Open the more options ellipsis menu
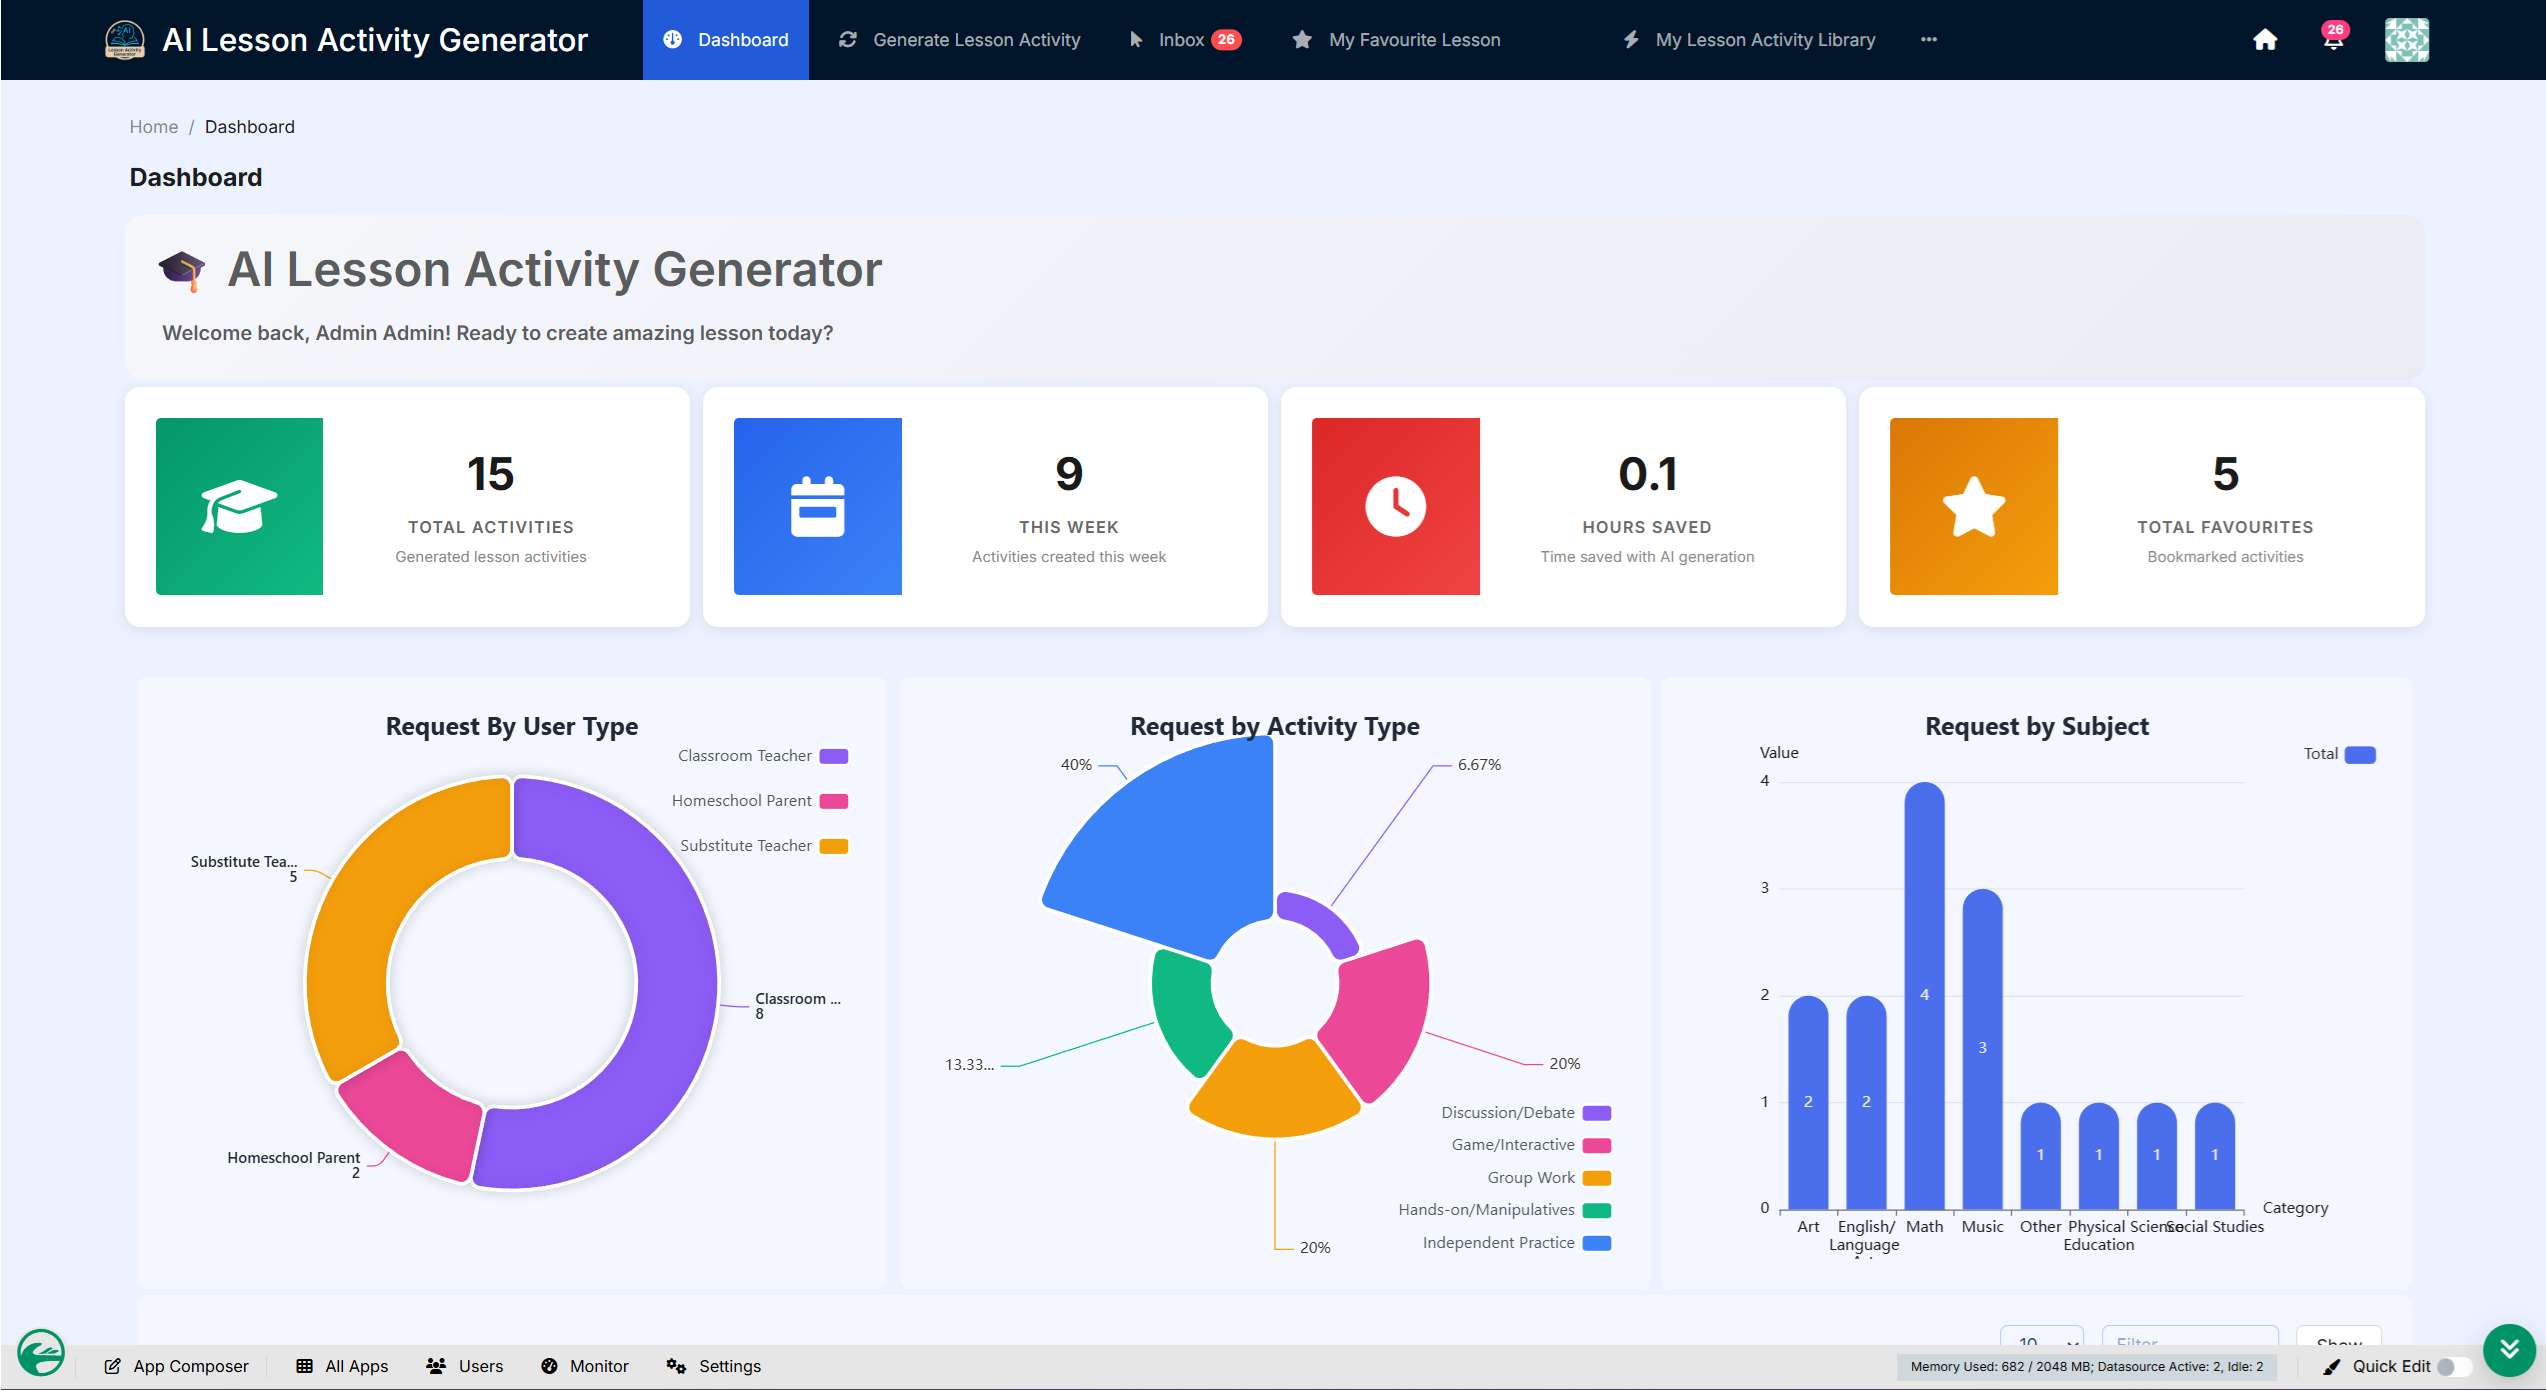 point(1929,40)
